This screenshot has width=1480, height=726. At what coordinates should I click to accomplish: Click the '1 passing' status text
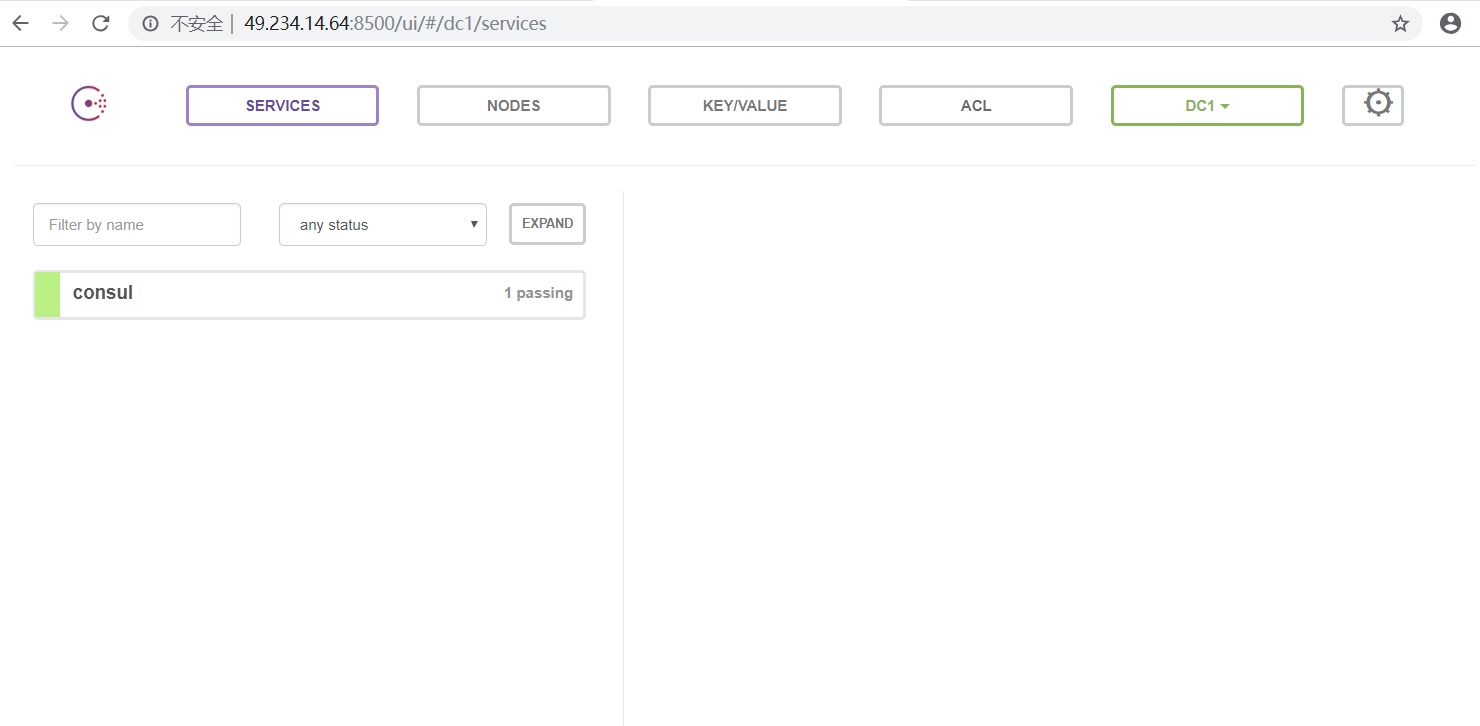point(538,293)
